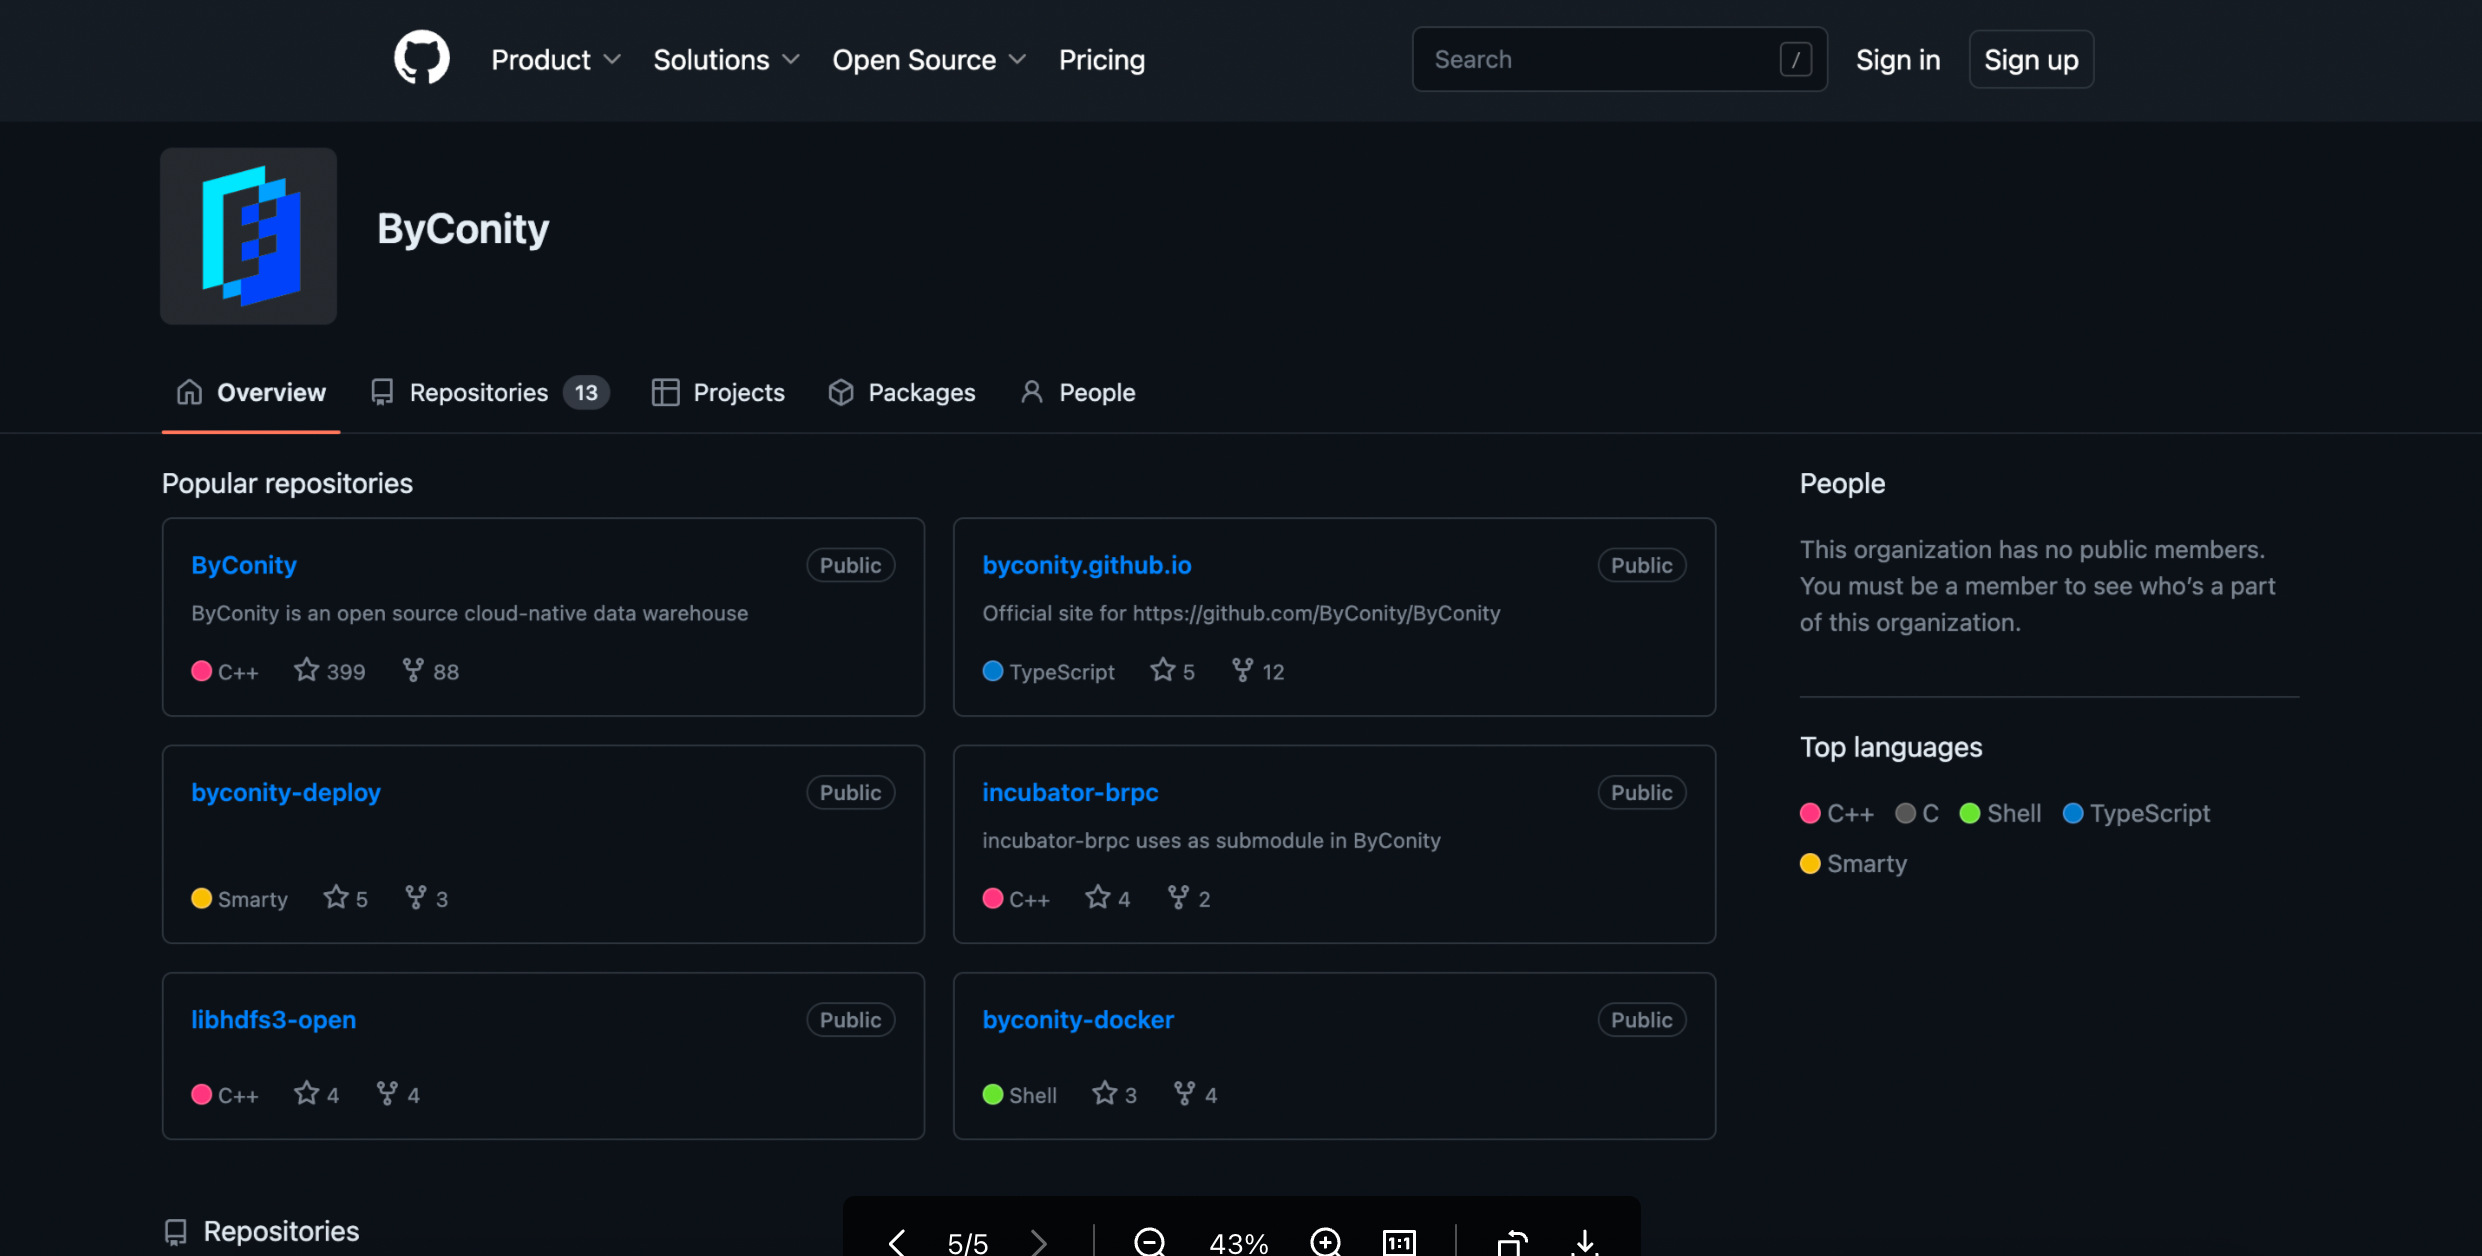Click the Sign up button

2031,60
